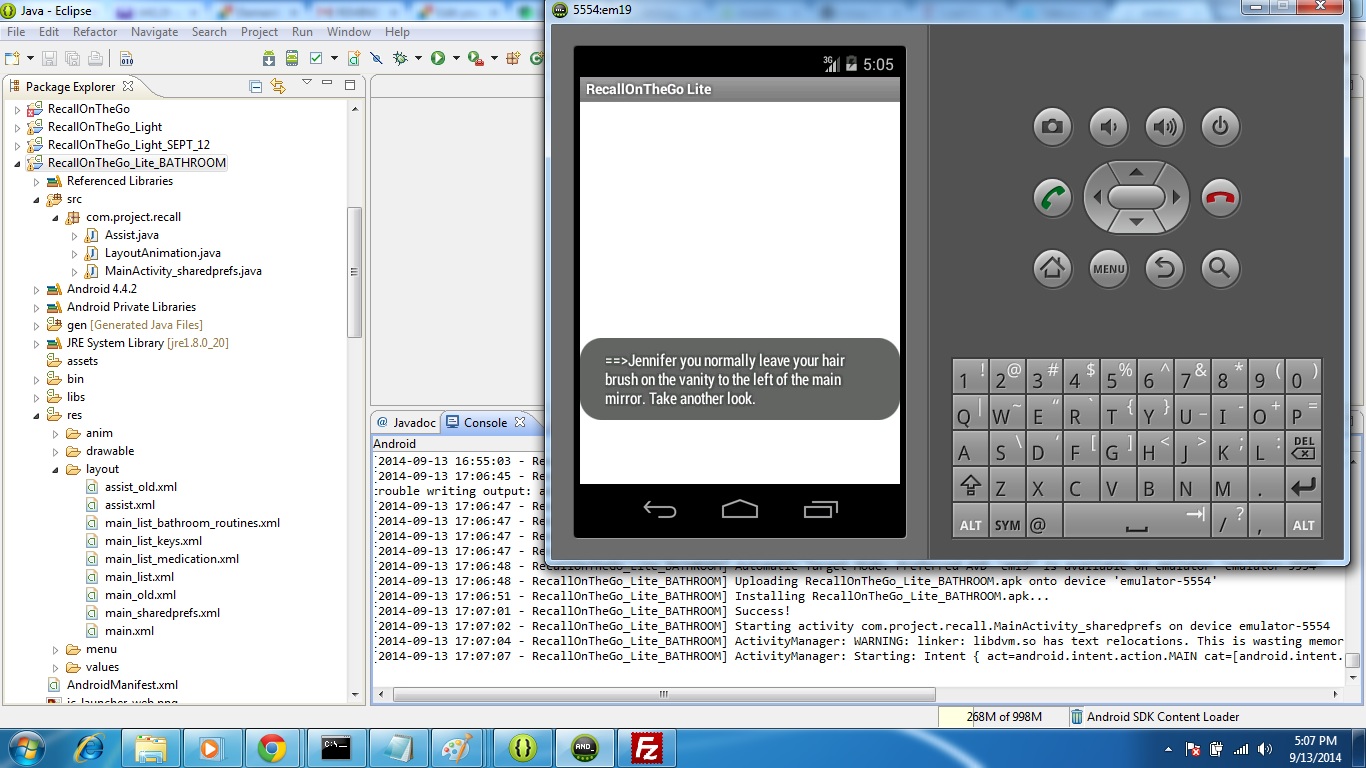The image size is (1366, 768).
Task: Open the File menu
Action: pyautogui.click(x=16, y=32)
